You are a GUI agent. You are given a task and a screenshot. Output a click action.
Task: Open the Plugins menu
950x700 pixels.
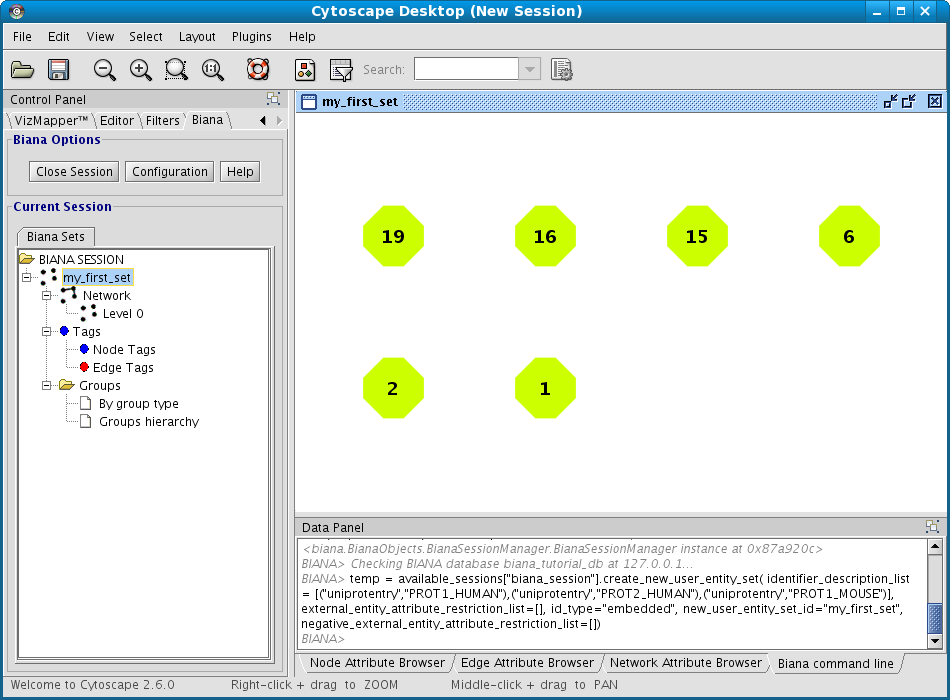251,37
